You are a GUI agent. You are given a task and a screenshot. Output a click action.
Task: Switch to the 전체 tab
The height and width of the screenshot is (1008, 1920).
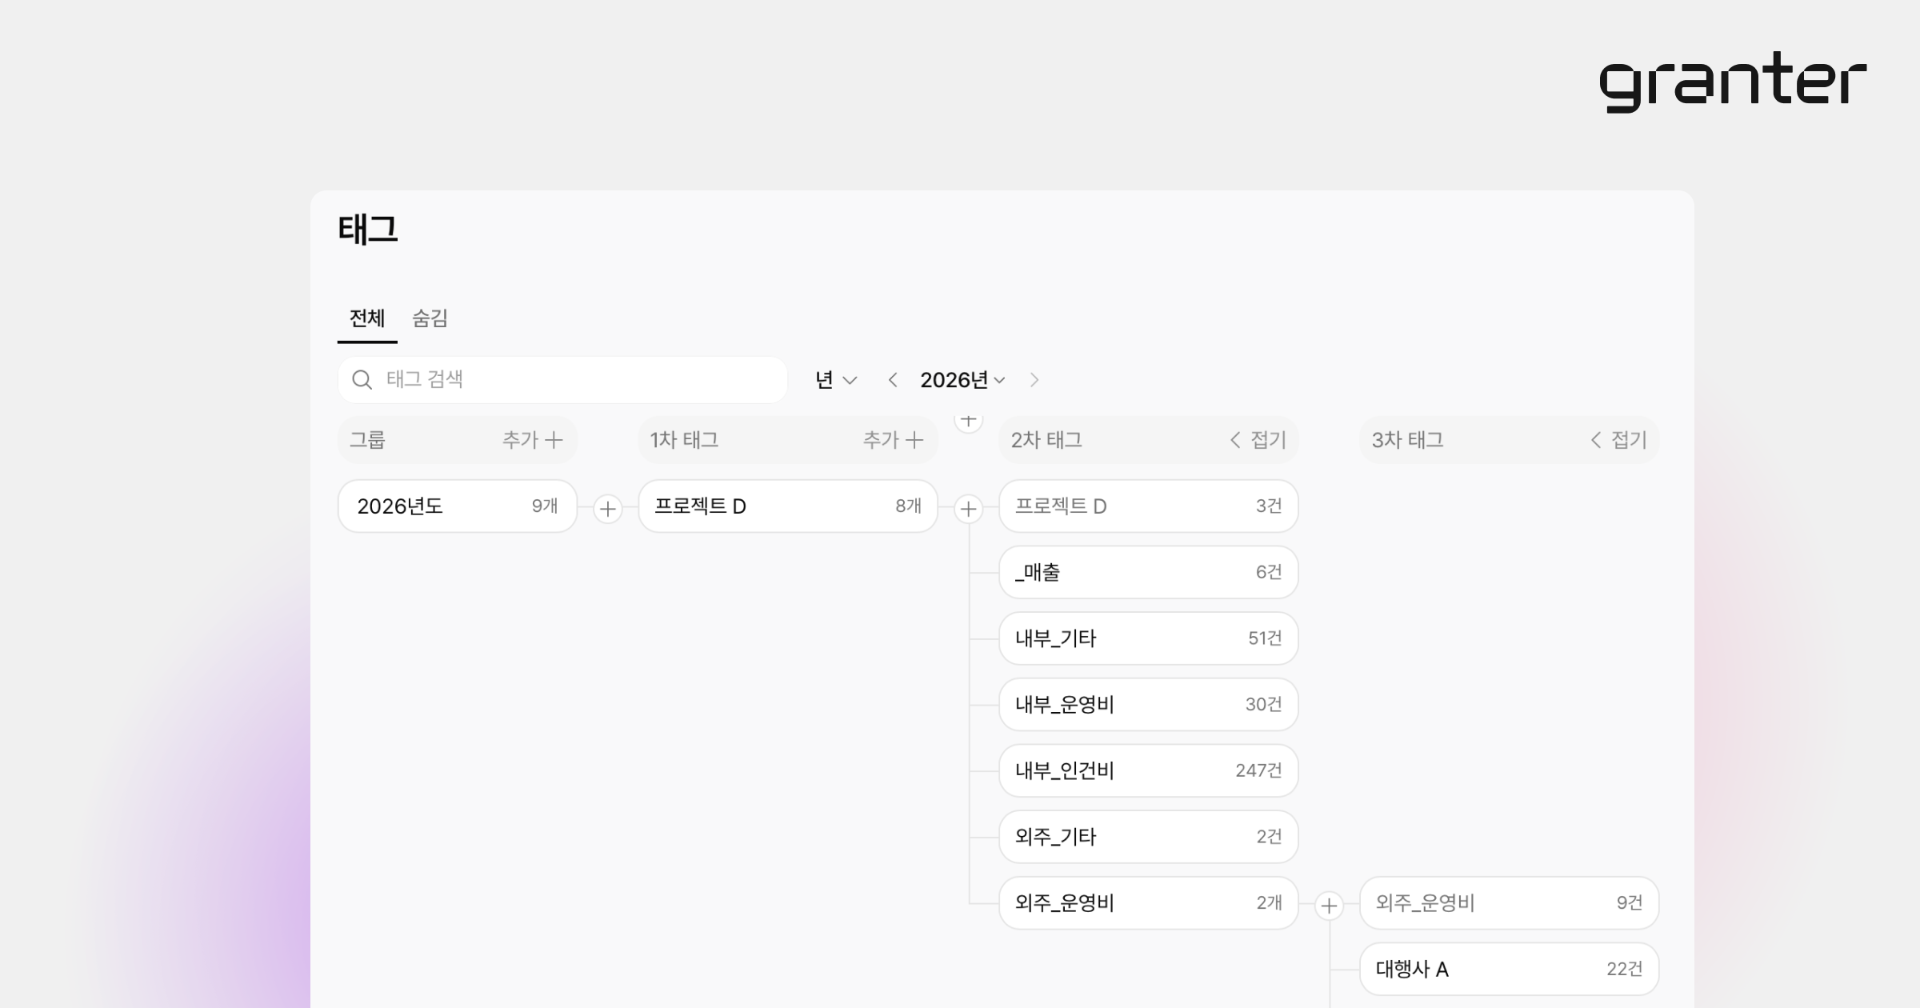pyautogui.click(x=367, y=318)
